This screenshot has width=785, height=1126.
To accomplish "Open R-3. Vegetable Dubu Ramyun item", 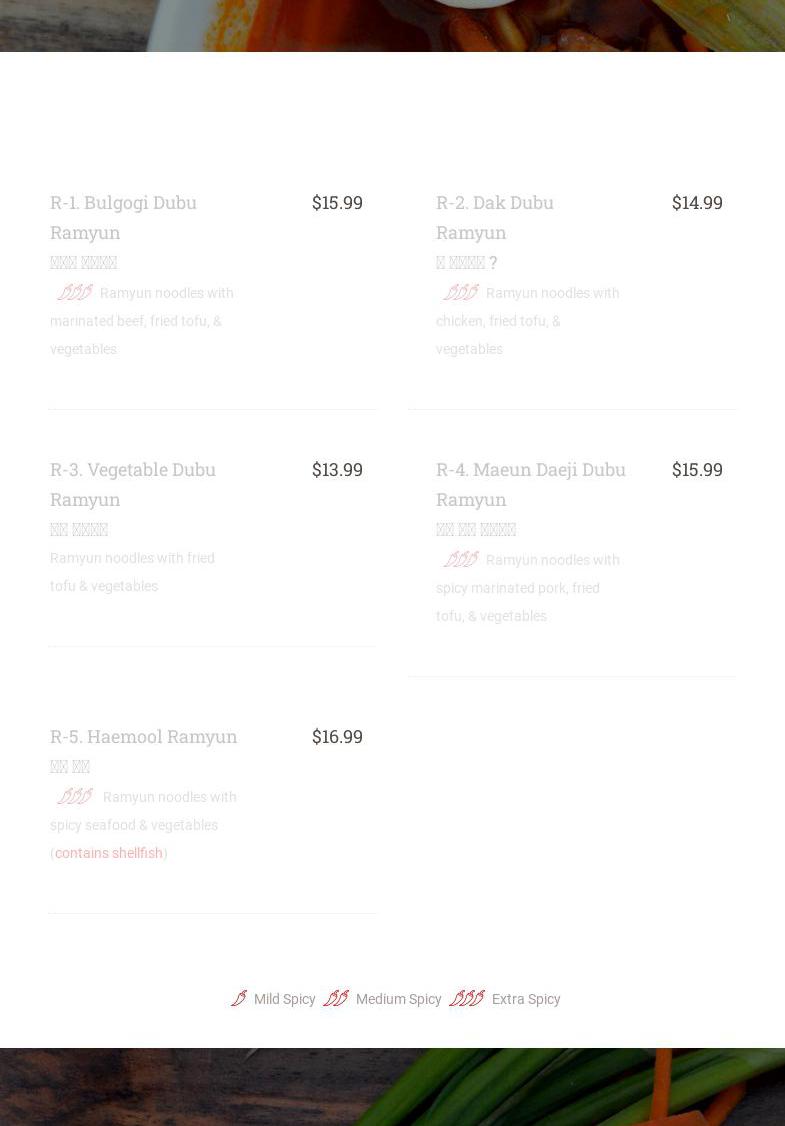I will click(x=132, y=484).
